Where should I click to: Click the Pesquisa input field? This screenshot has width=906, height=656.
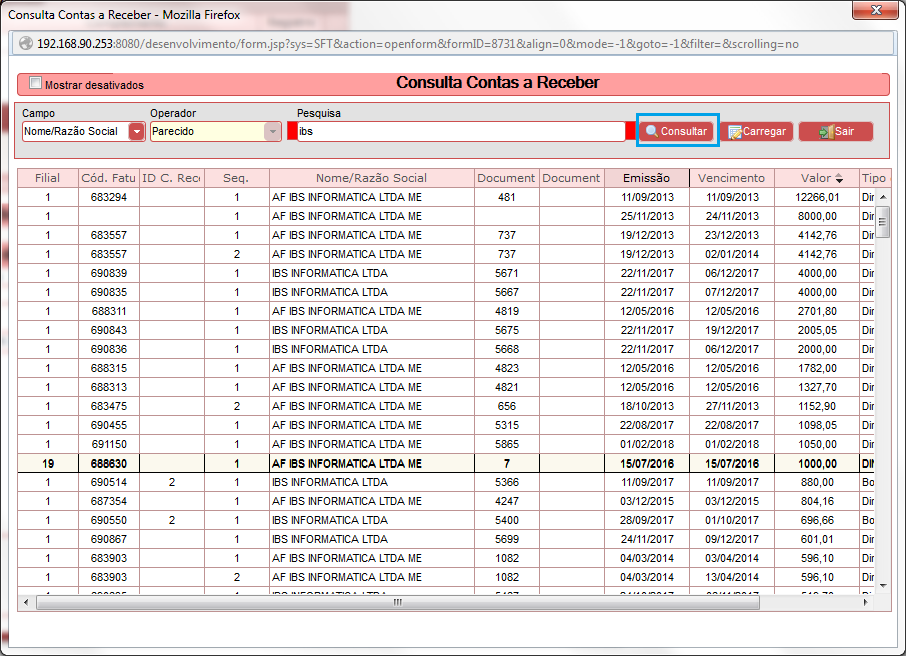461,131
